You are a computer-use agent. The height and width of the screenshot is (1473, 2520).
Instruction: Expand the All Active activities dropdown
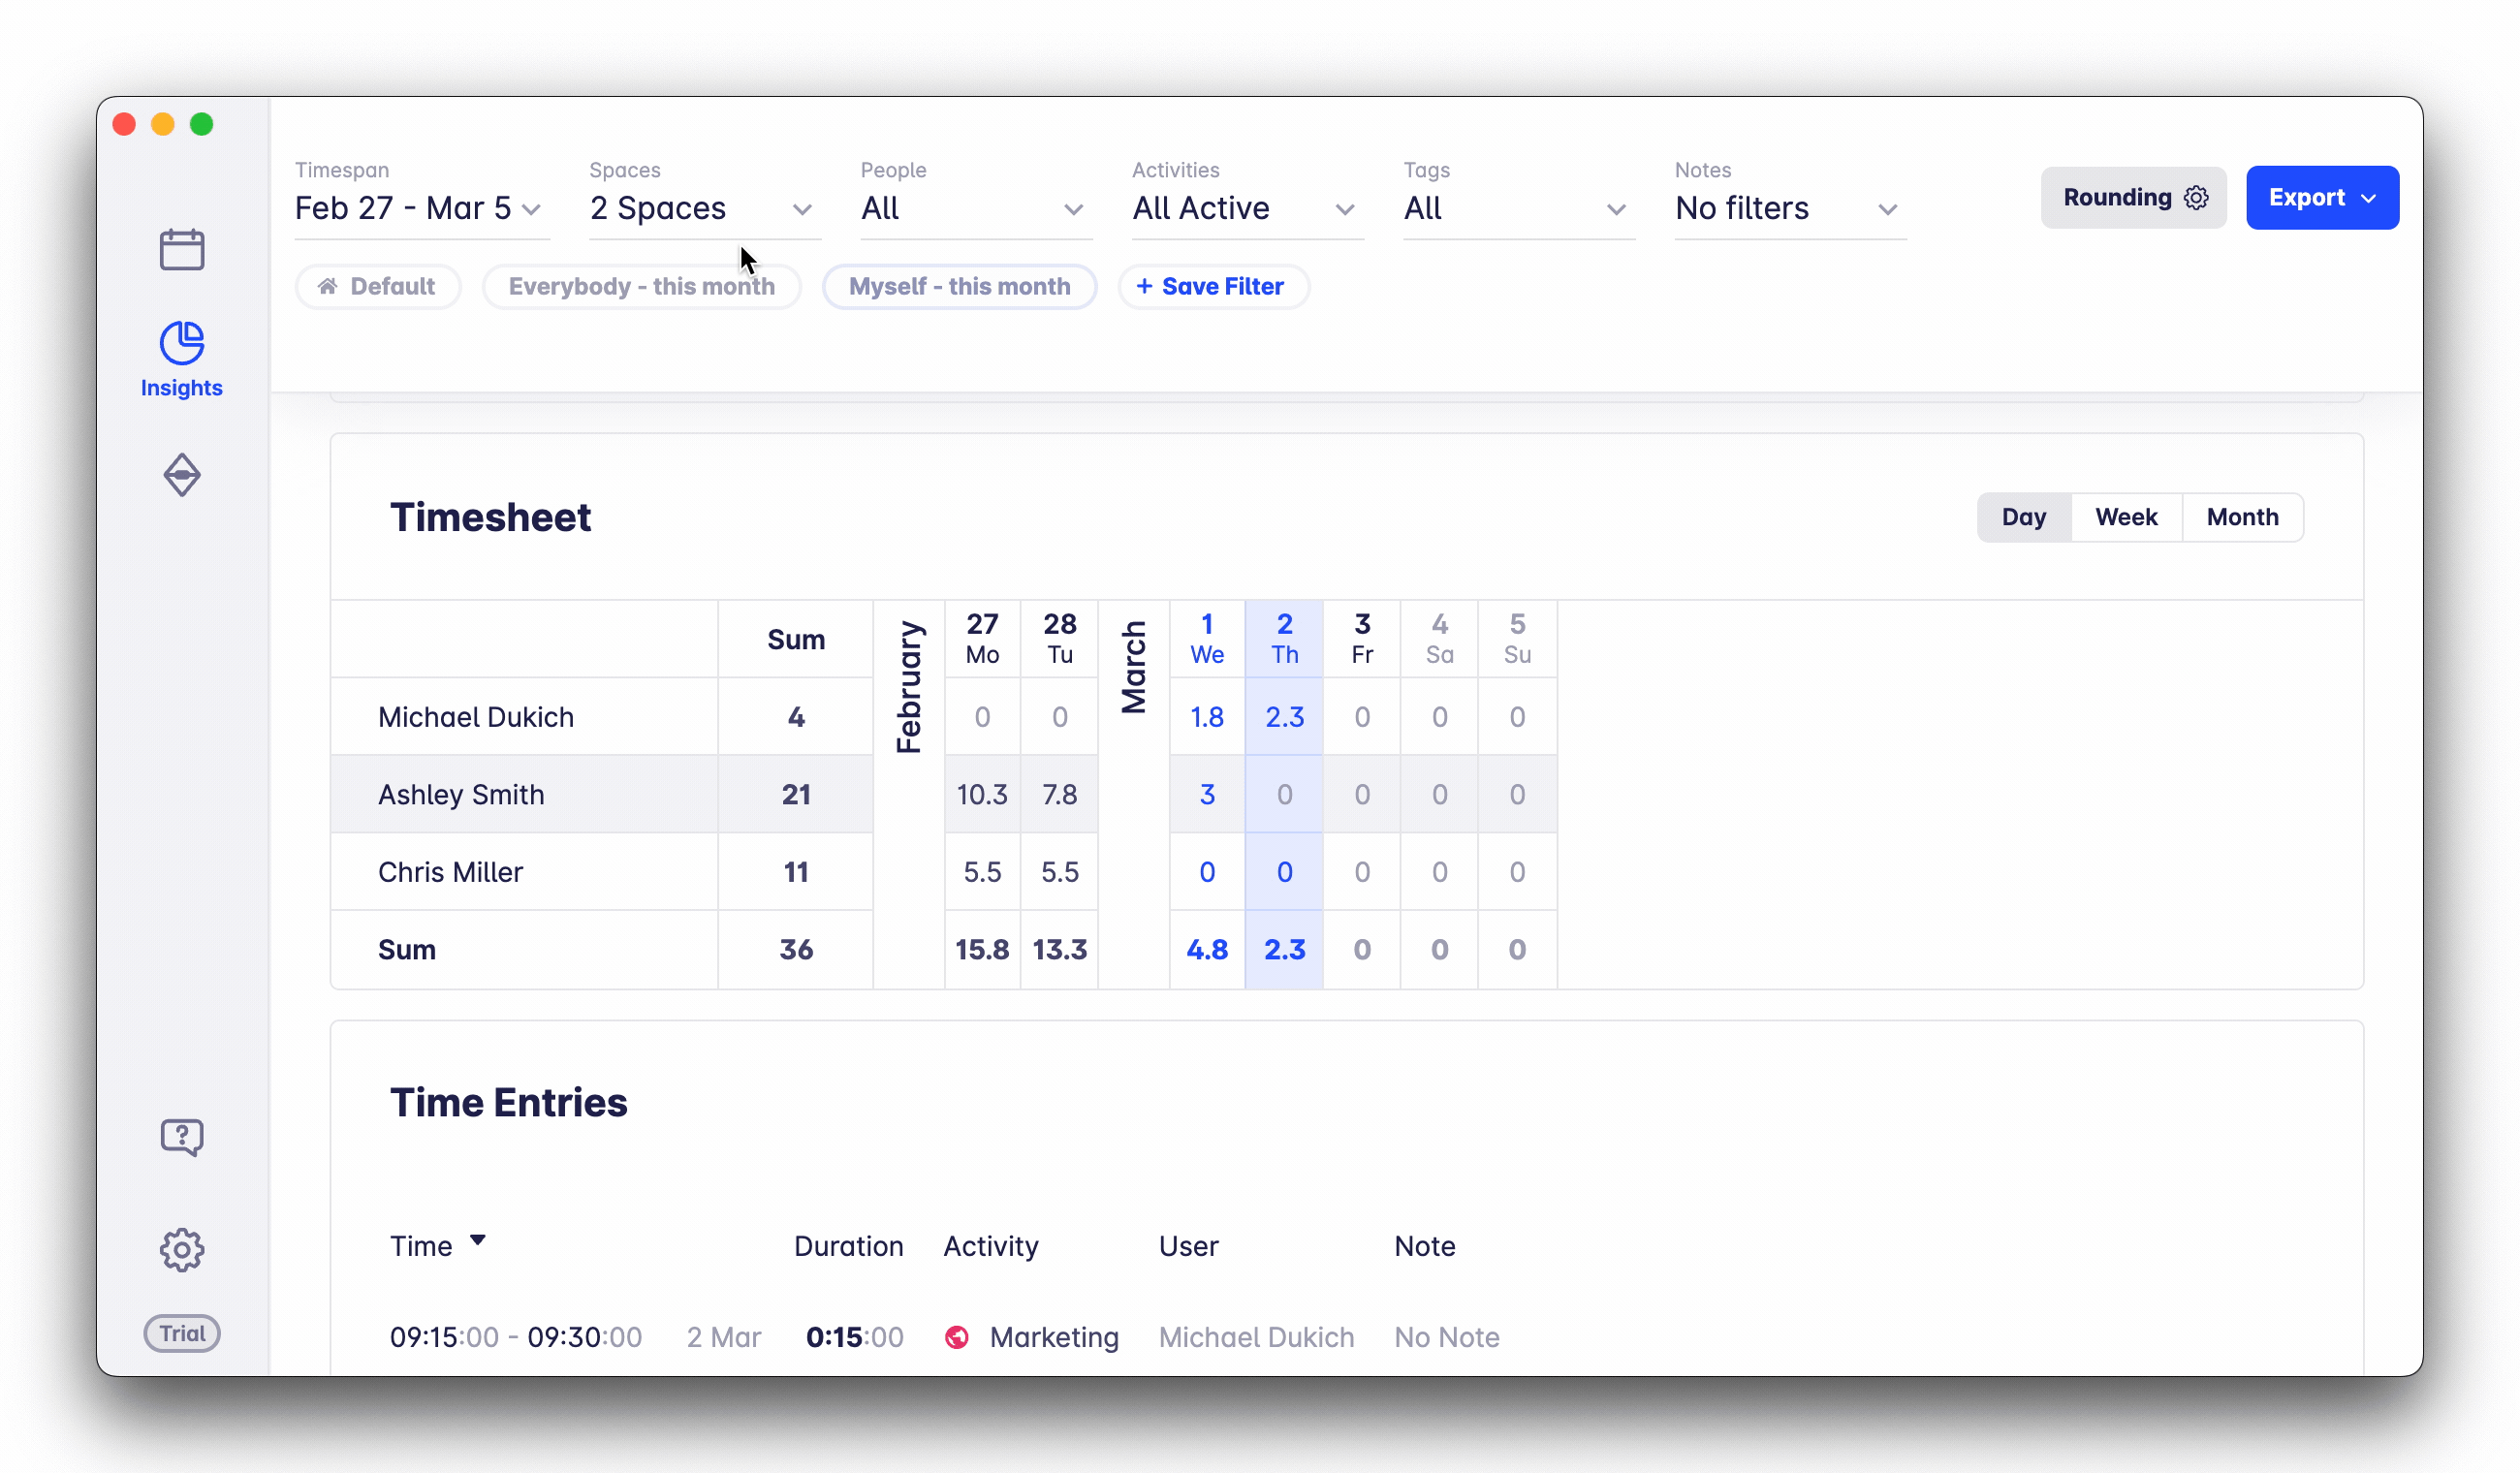[1246, 209]
